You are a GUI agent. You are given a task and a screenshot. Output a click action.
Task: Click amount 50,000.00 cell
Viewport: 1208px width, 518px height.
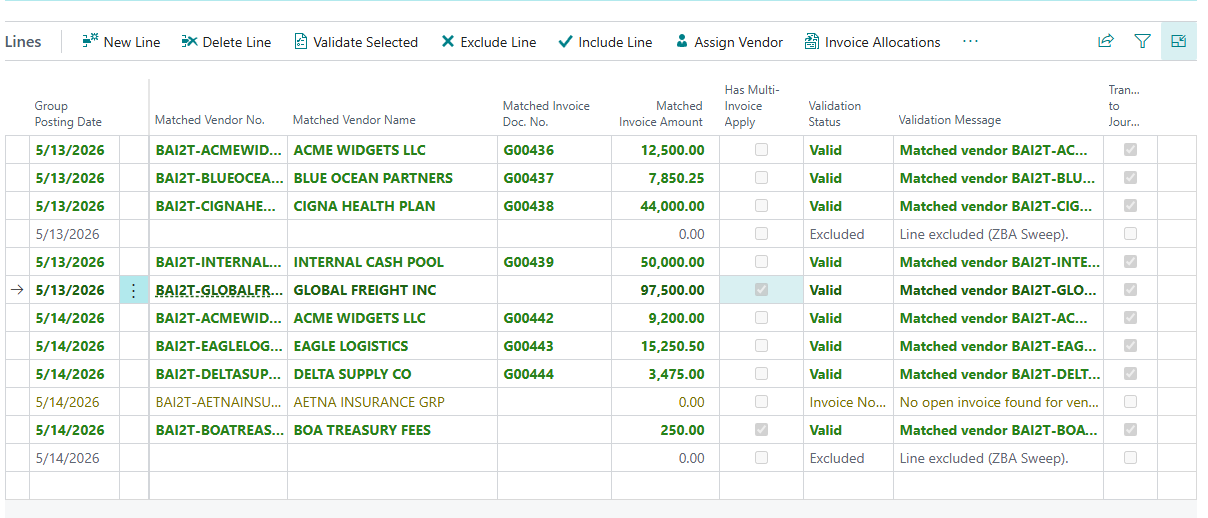pyautogui.click(x=665, y=262)
